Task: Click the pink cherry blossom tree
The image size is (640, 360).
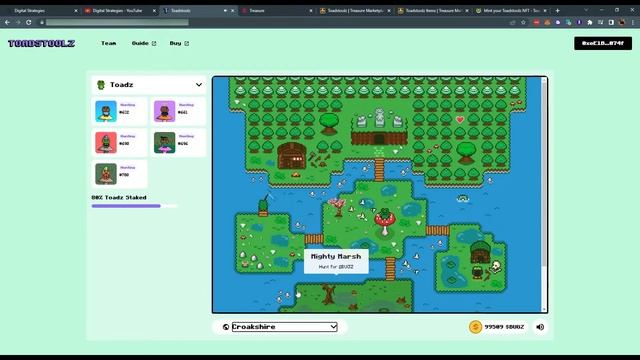Action: 337,206
